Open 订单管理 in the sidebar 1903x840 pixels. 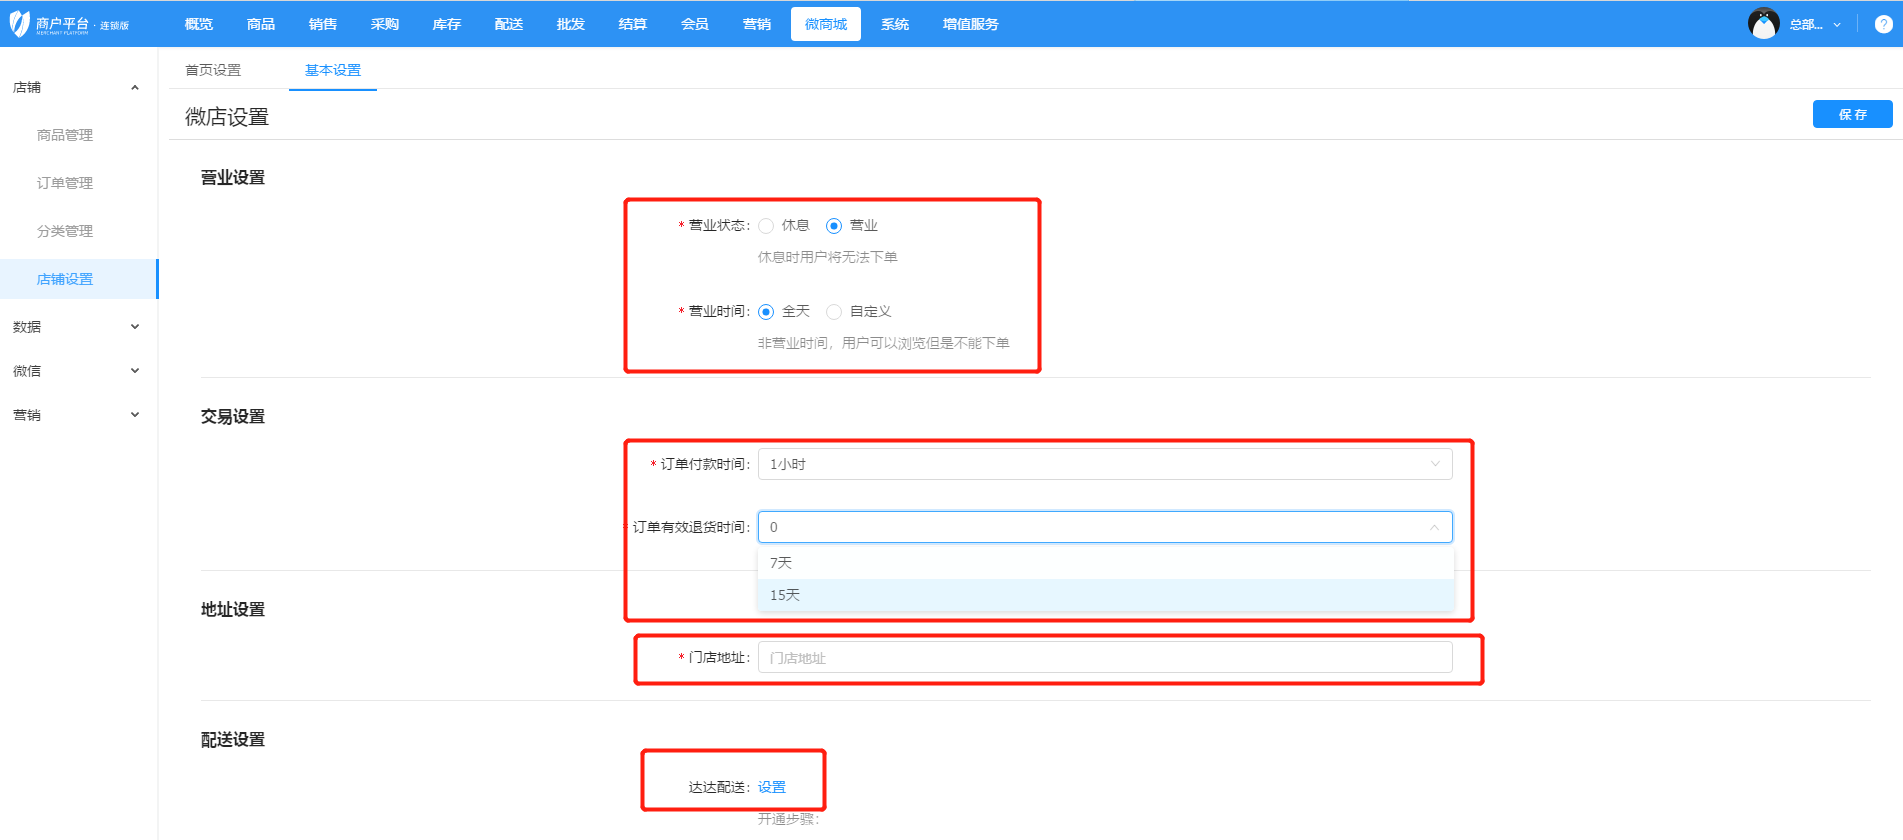pos(65,183)
